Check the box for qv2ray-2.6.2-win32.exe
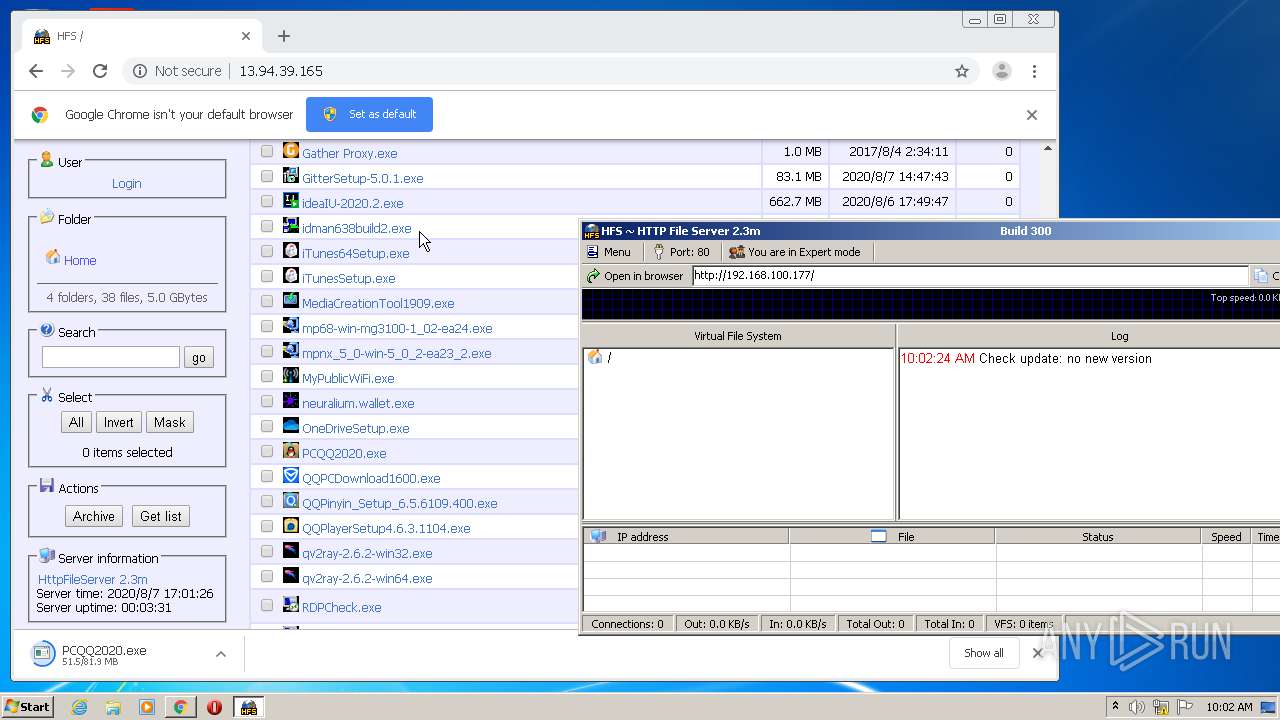The image size is (1280, 720). click(x=267, y=551)
